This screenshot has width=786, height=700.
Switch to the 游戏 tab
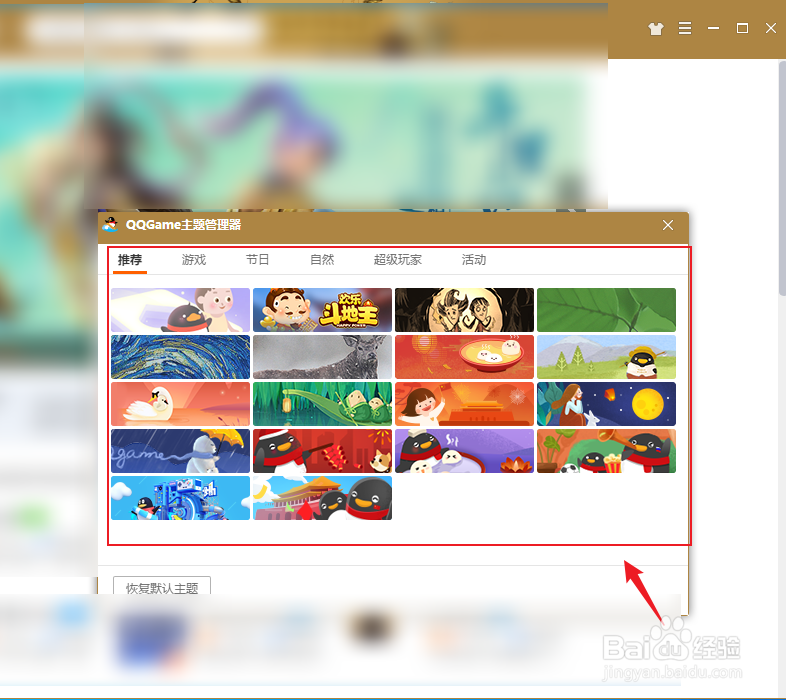click(x=194, y=260)
